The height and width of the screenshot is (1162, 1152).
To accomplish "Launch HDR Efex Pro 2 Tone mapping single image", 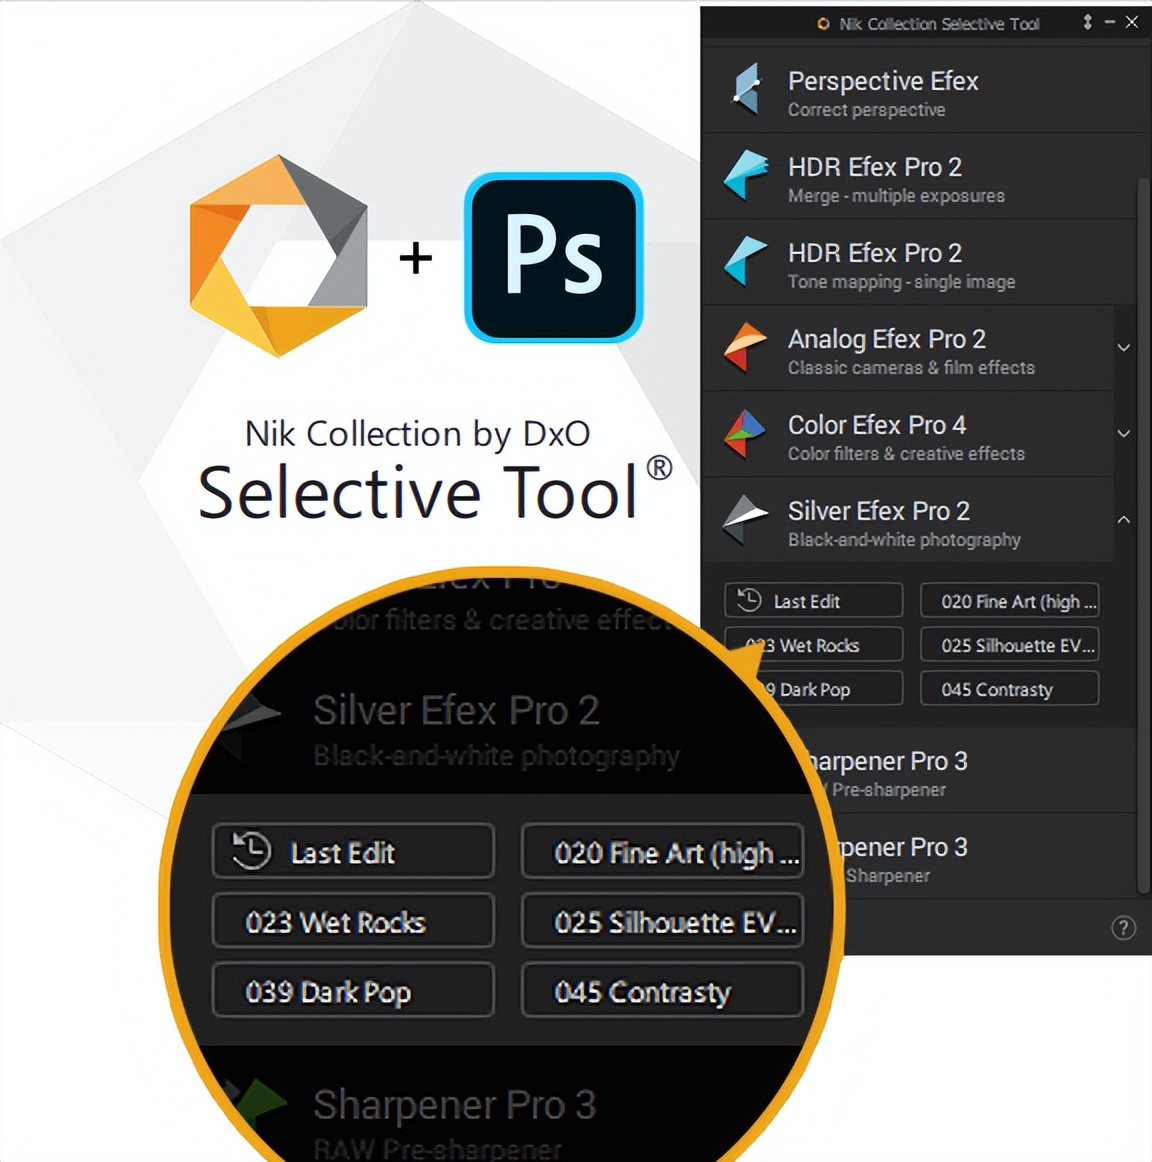I will tap(919, 262).
